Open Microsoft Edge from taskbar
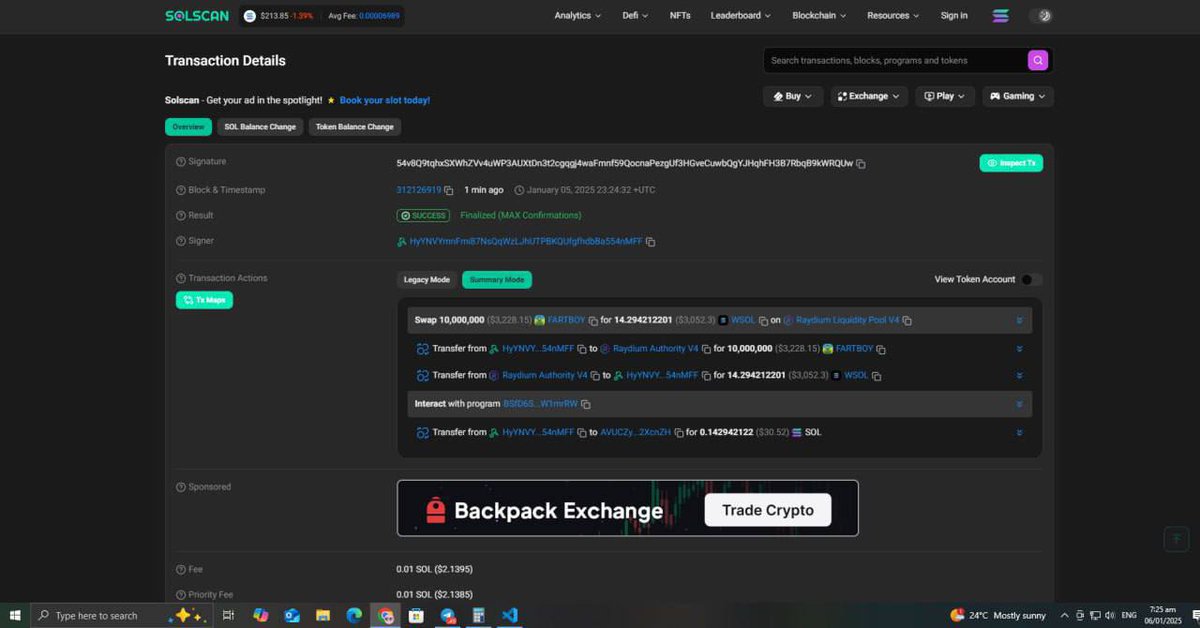Viewport: 1200px width, 628px height. tap(353, 615)
